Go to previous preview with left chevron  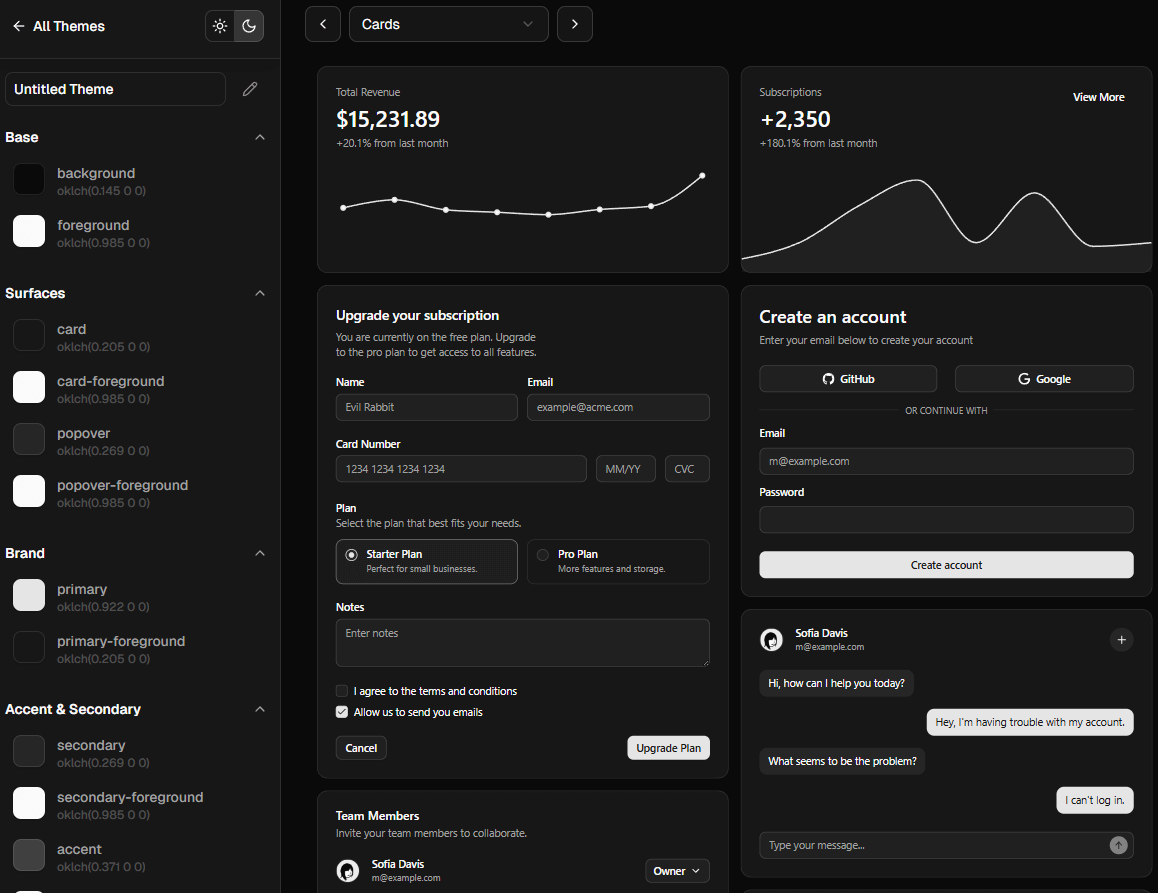(323, 24)
